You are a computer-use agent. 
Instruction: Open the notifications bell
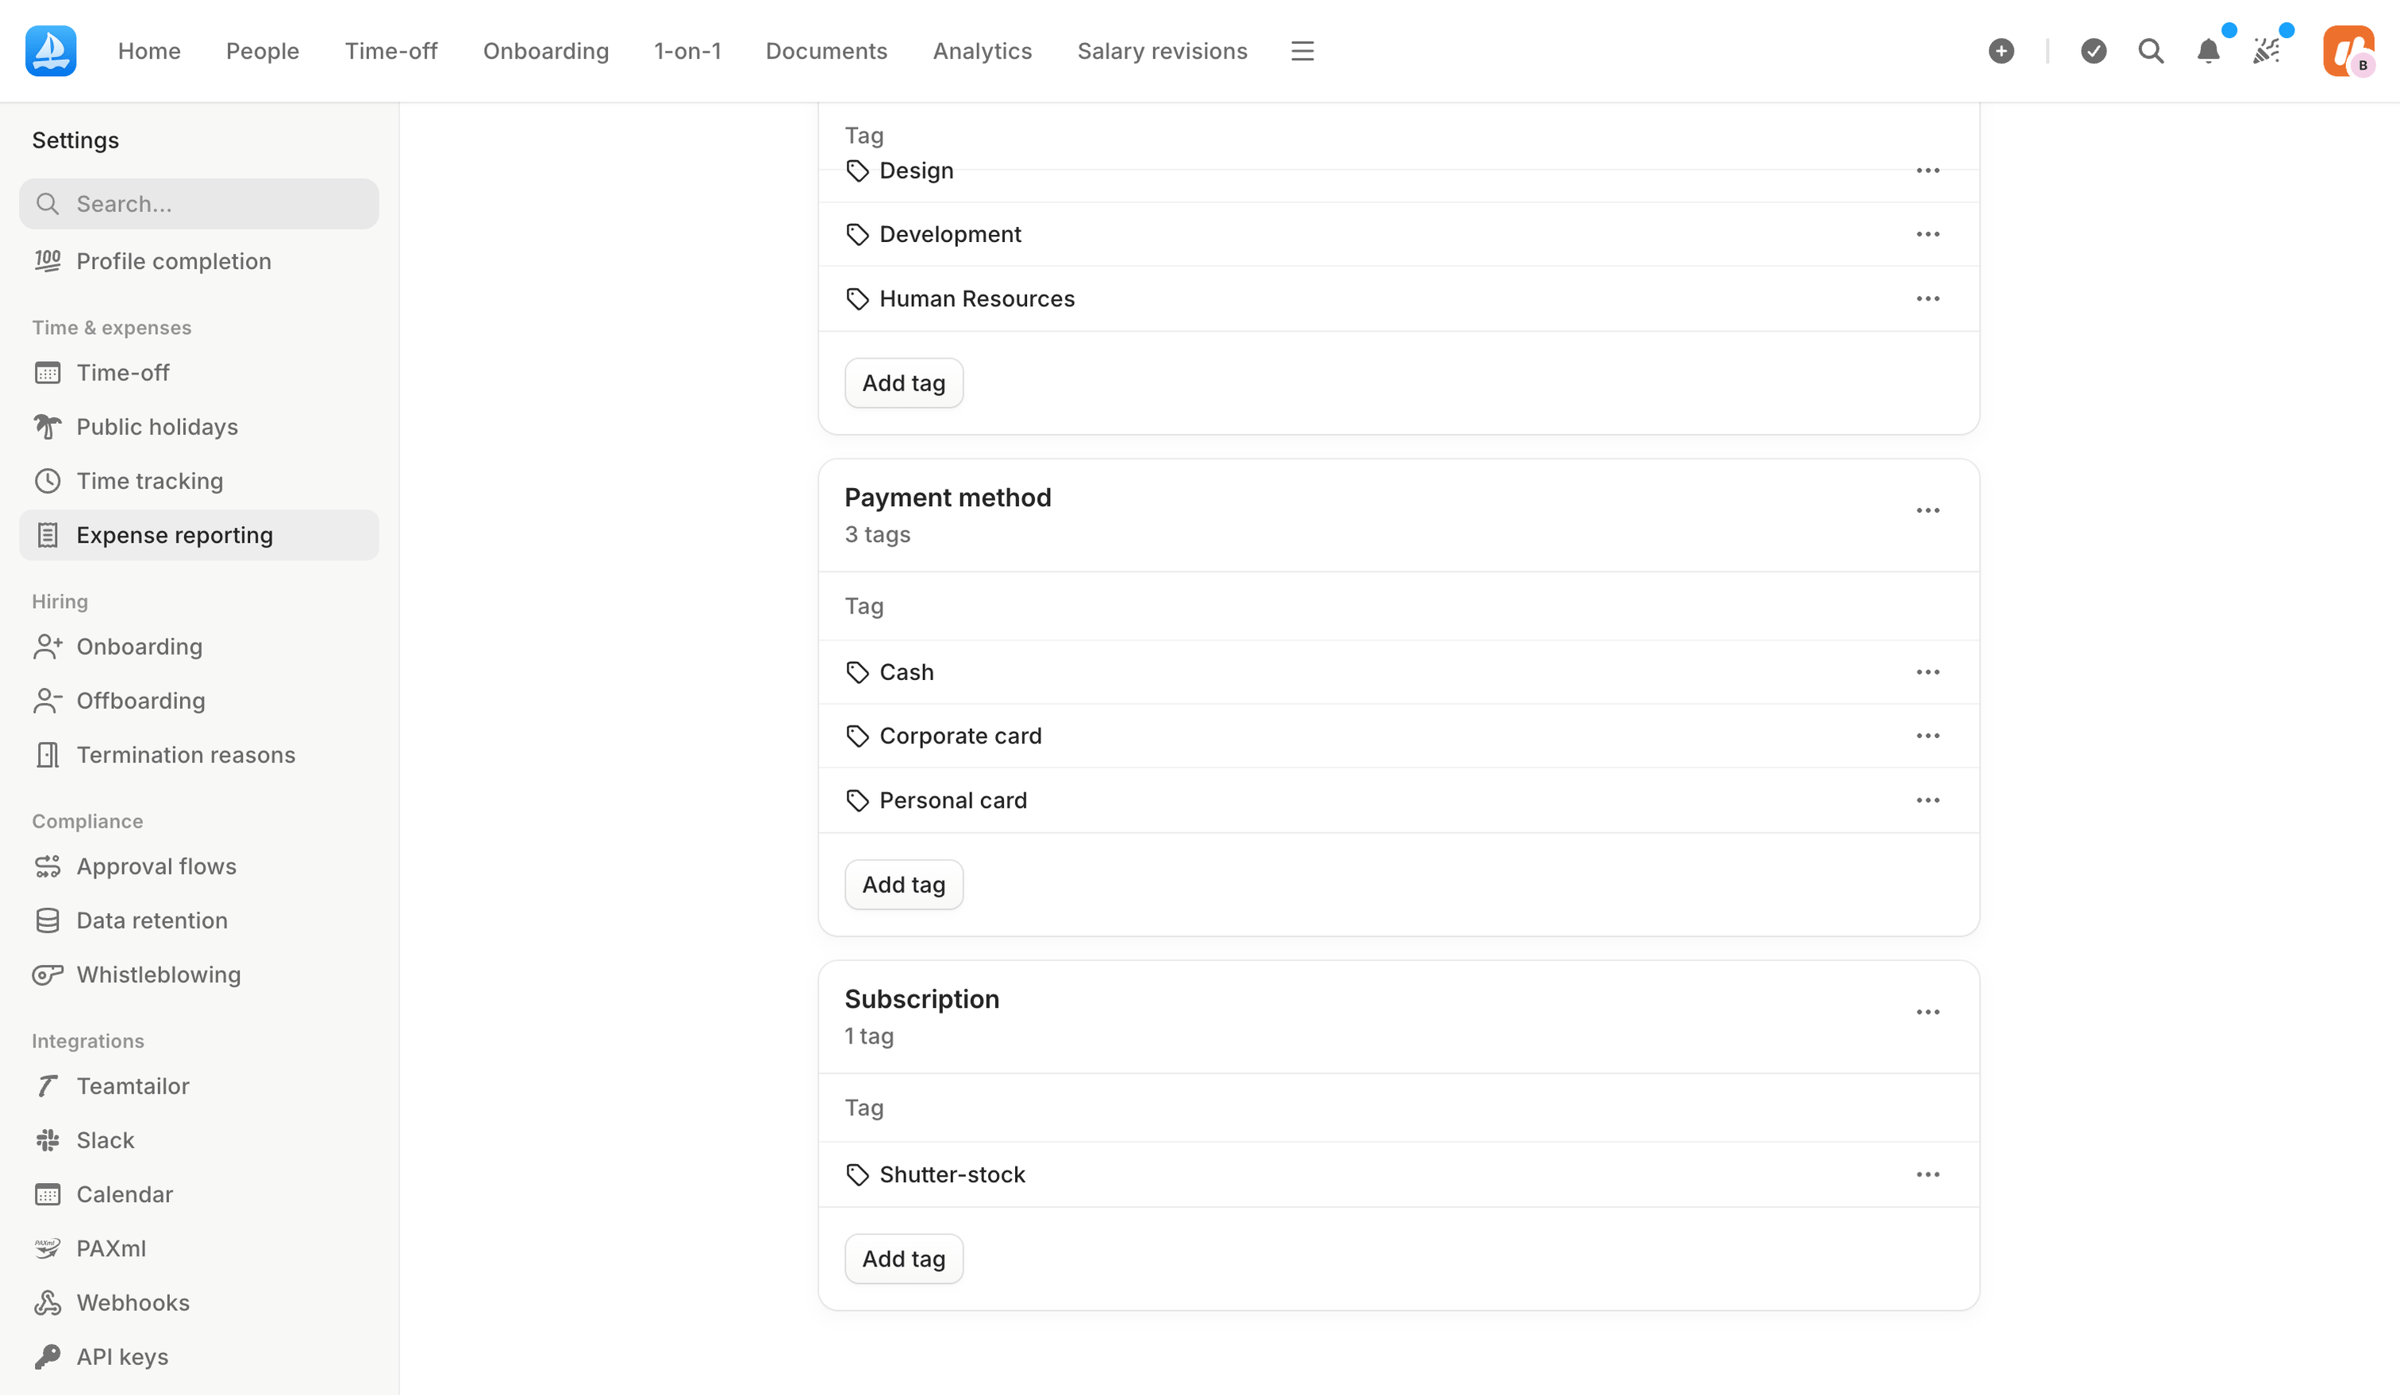tap(2208, 51)
